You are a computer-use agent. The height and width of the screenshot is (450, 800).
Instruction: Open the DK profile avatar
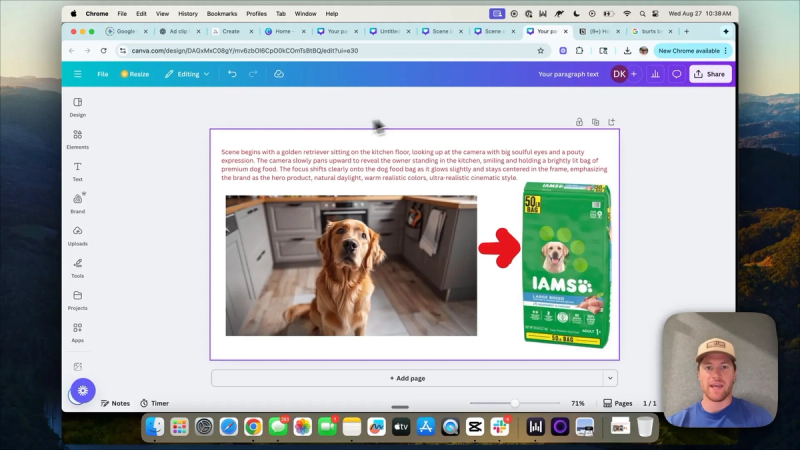click(619, 74)
